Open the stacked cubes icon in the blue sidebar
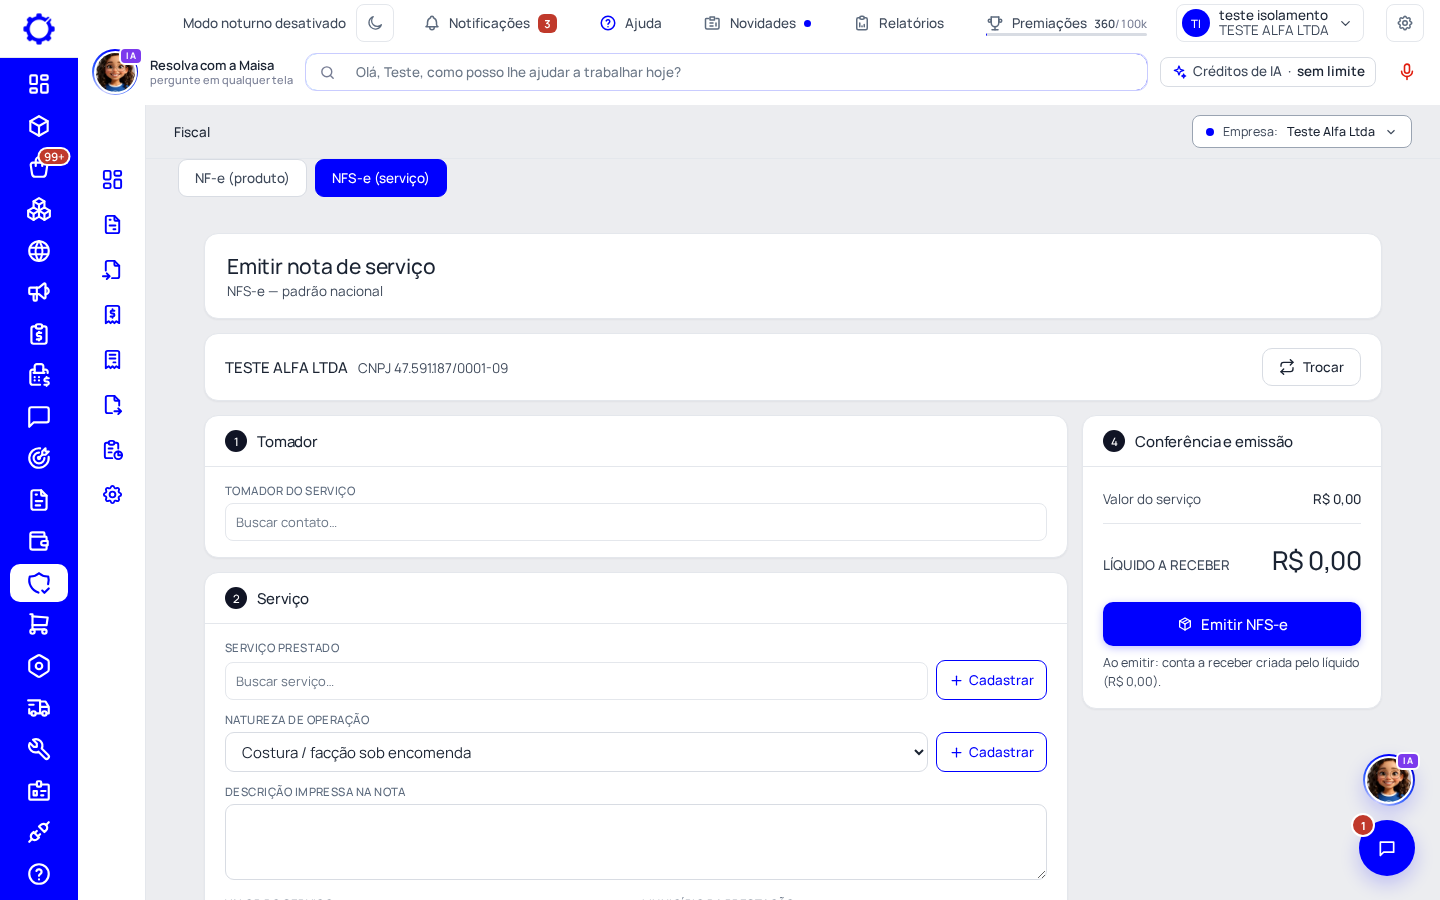This screenshot has width=1440, height=900. pyautogui.click(x=39, y=209)
